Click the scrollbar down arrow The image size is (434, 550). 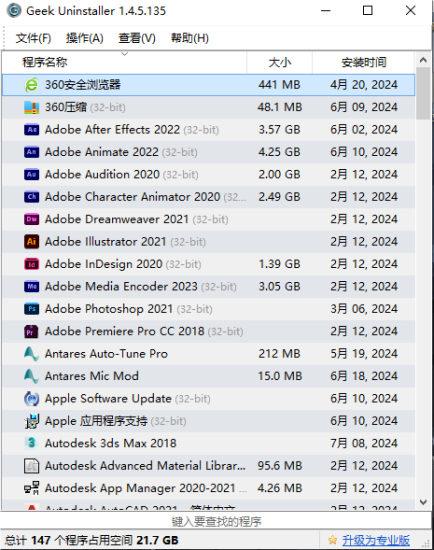tap(423, 502)
